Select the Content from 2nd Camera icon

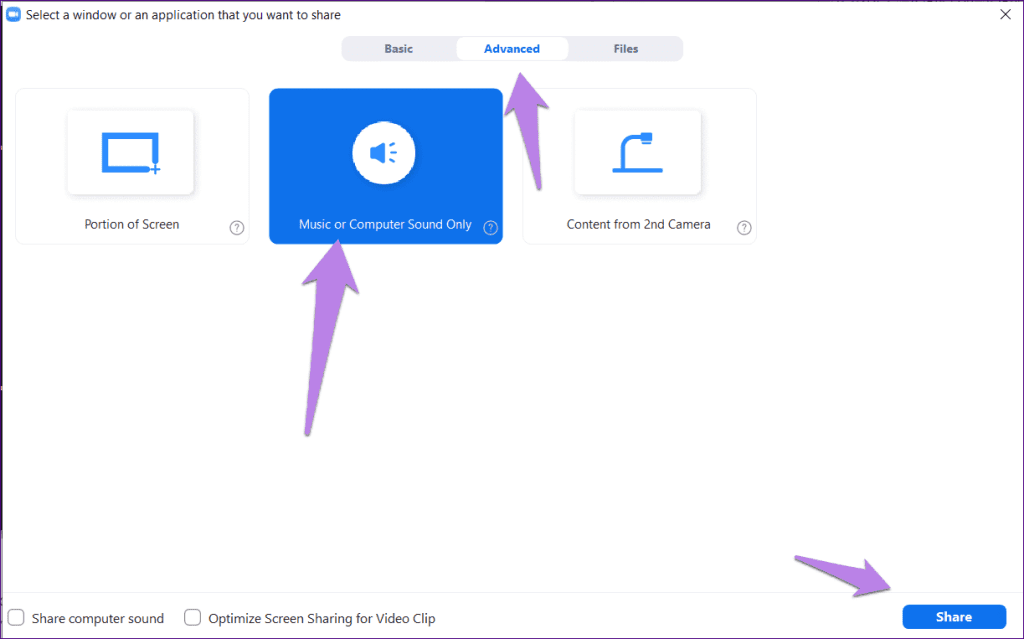click(x=638, y=151)
